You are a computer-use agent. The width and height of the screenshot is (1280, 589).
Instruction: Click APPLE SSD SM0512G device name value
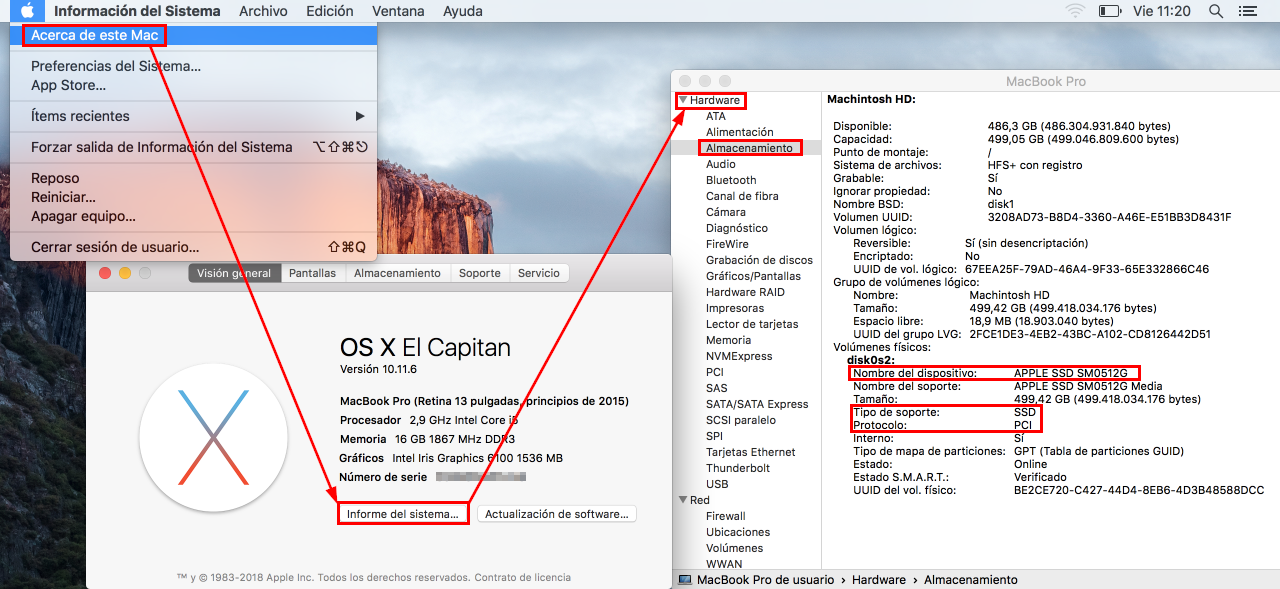[1071, 373]
